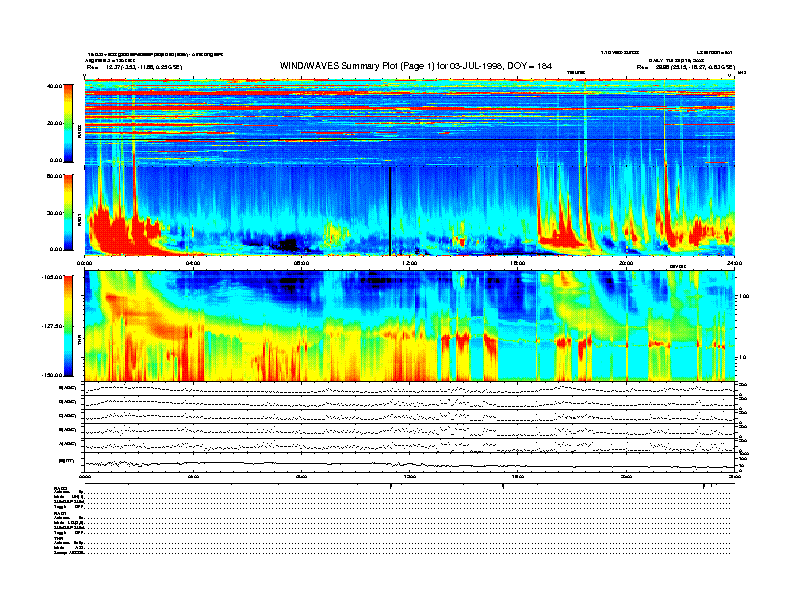
Task: Click the 08:00 tick label under RAD1 spectrogram
Action: [x=301, y=263]
